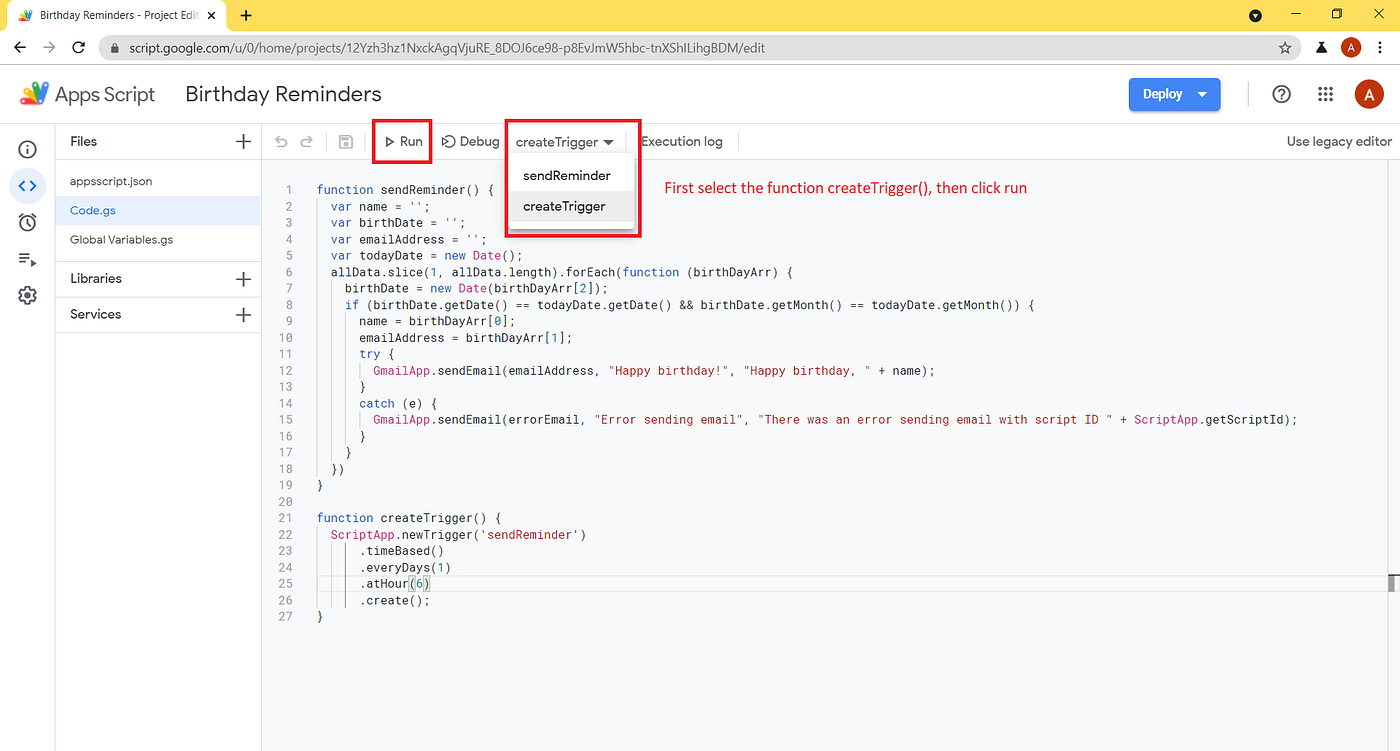Switch to the legacy editor
1400x751 pixels.
1338,141
